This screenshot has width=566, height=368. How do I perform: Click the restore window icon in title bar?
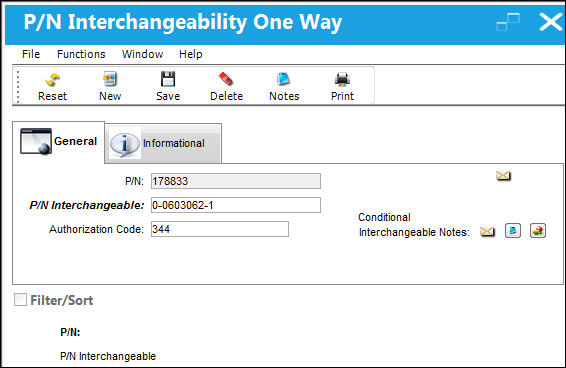click(x=508, y=22)
